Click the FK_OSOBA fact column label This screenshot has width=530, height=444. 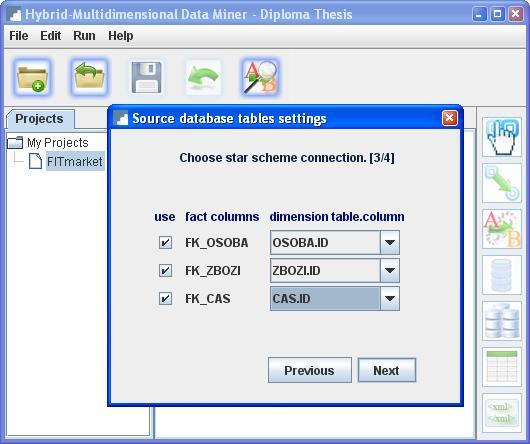pyautogui.click(x=217, y=243)
